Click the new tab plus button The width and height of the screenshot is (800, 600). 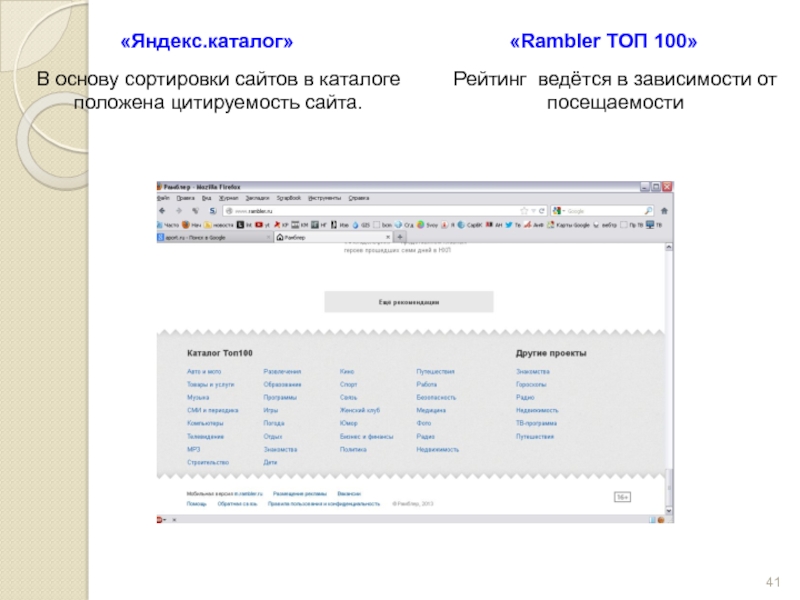[400, 237]
